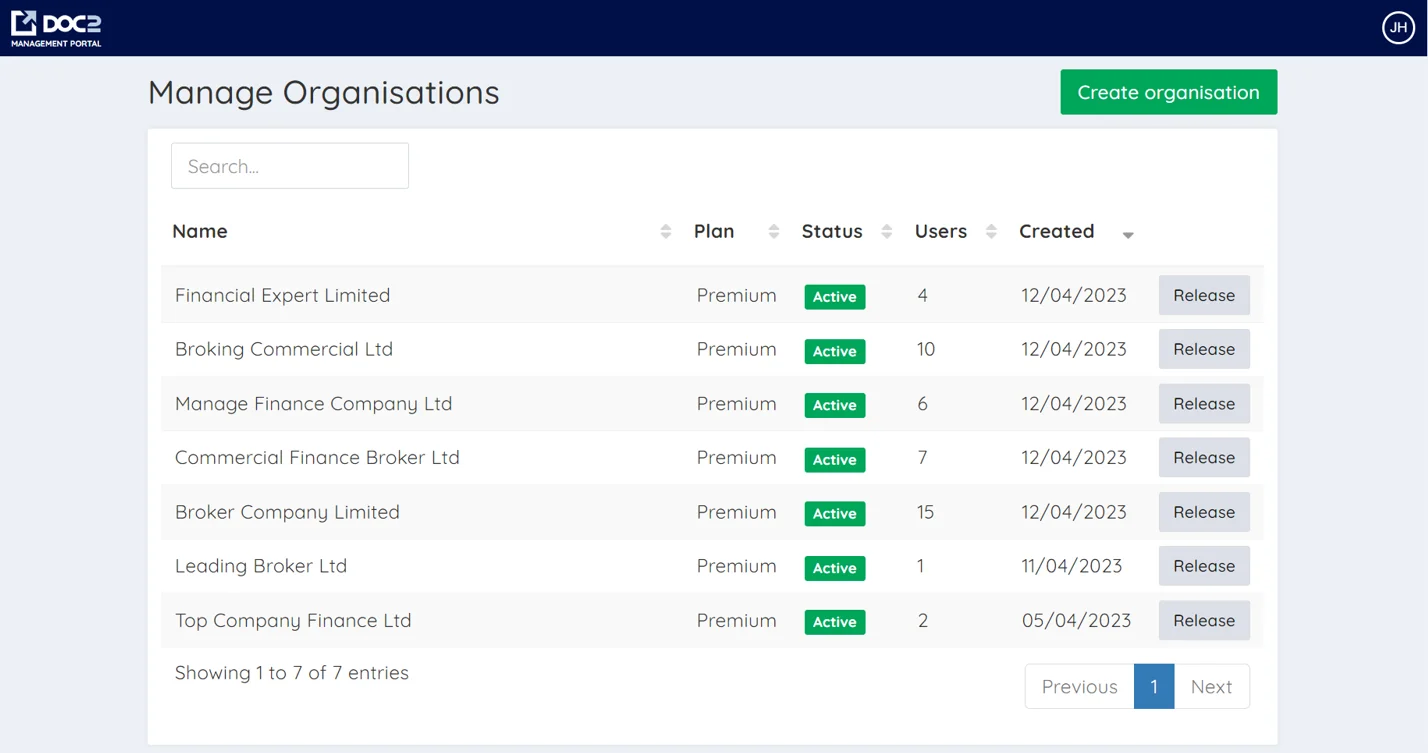Image resolution: width=1428 pixels, height=753 pixels.
Task: Release Broker Company Limited
Action: (x=1204, y=512)
